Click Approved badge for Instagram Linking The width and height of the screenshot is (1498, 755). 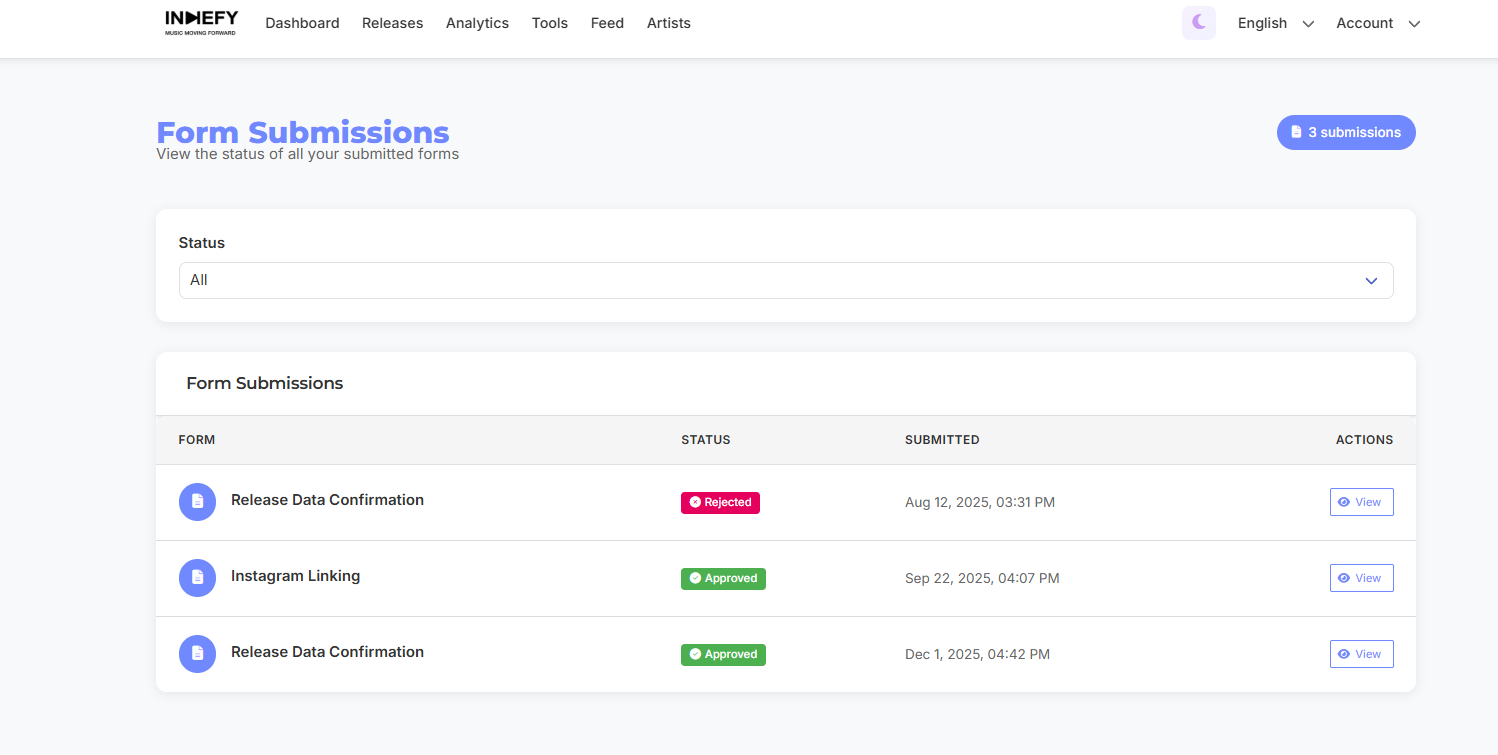[723, 579]
